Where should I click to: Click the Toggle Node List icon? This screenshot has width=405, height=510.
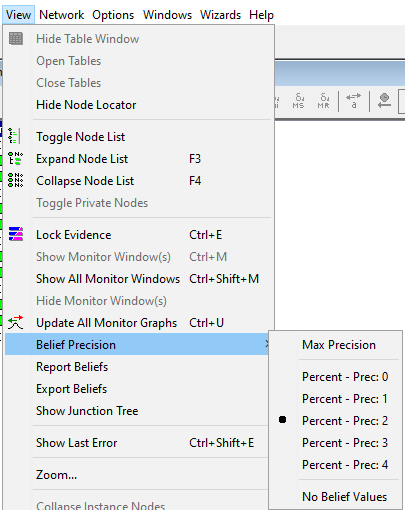coord(14,136)
